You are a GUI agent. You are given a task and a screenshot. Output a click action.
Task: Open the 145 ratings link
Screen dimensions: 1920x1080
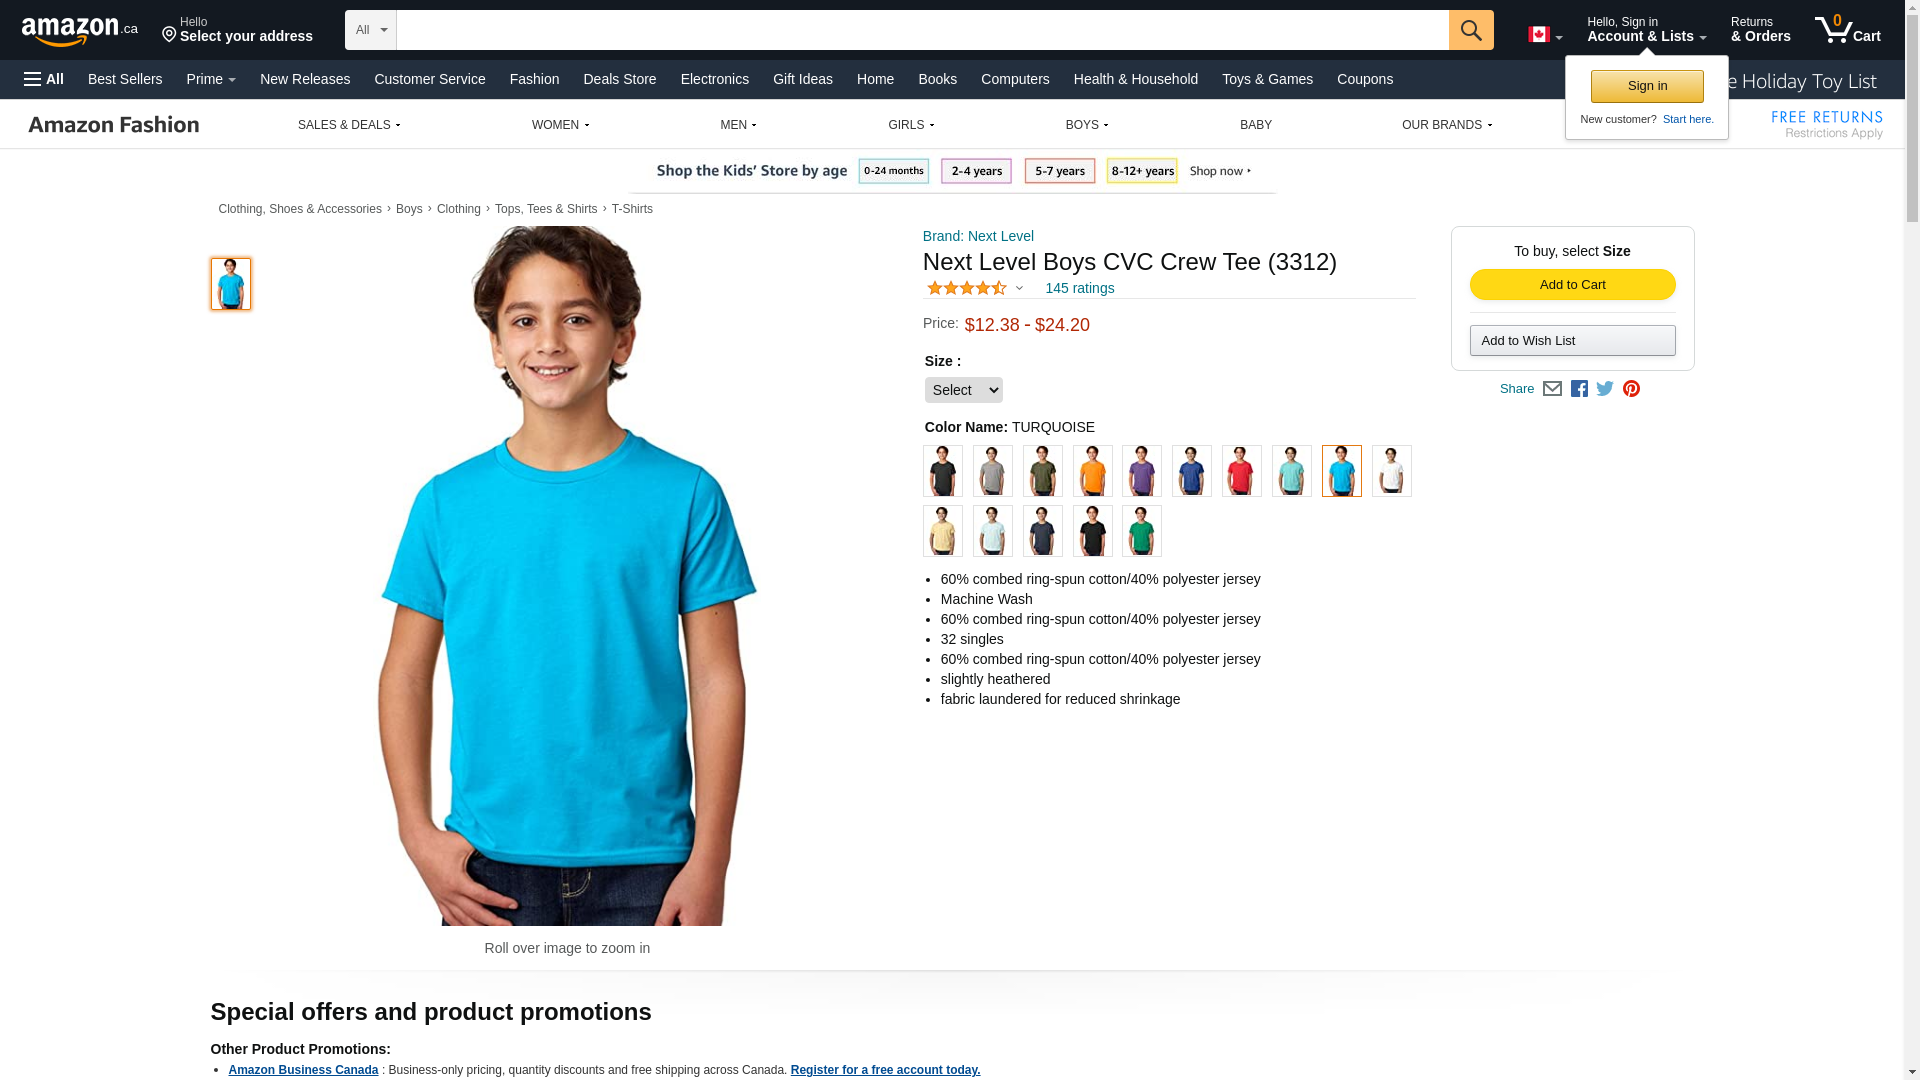coord(1079,288)
